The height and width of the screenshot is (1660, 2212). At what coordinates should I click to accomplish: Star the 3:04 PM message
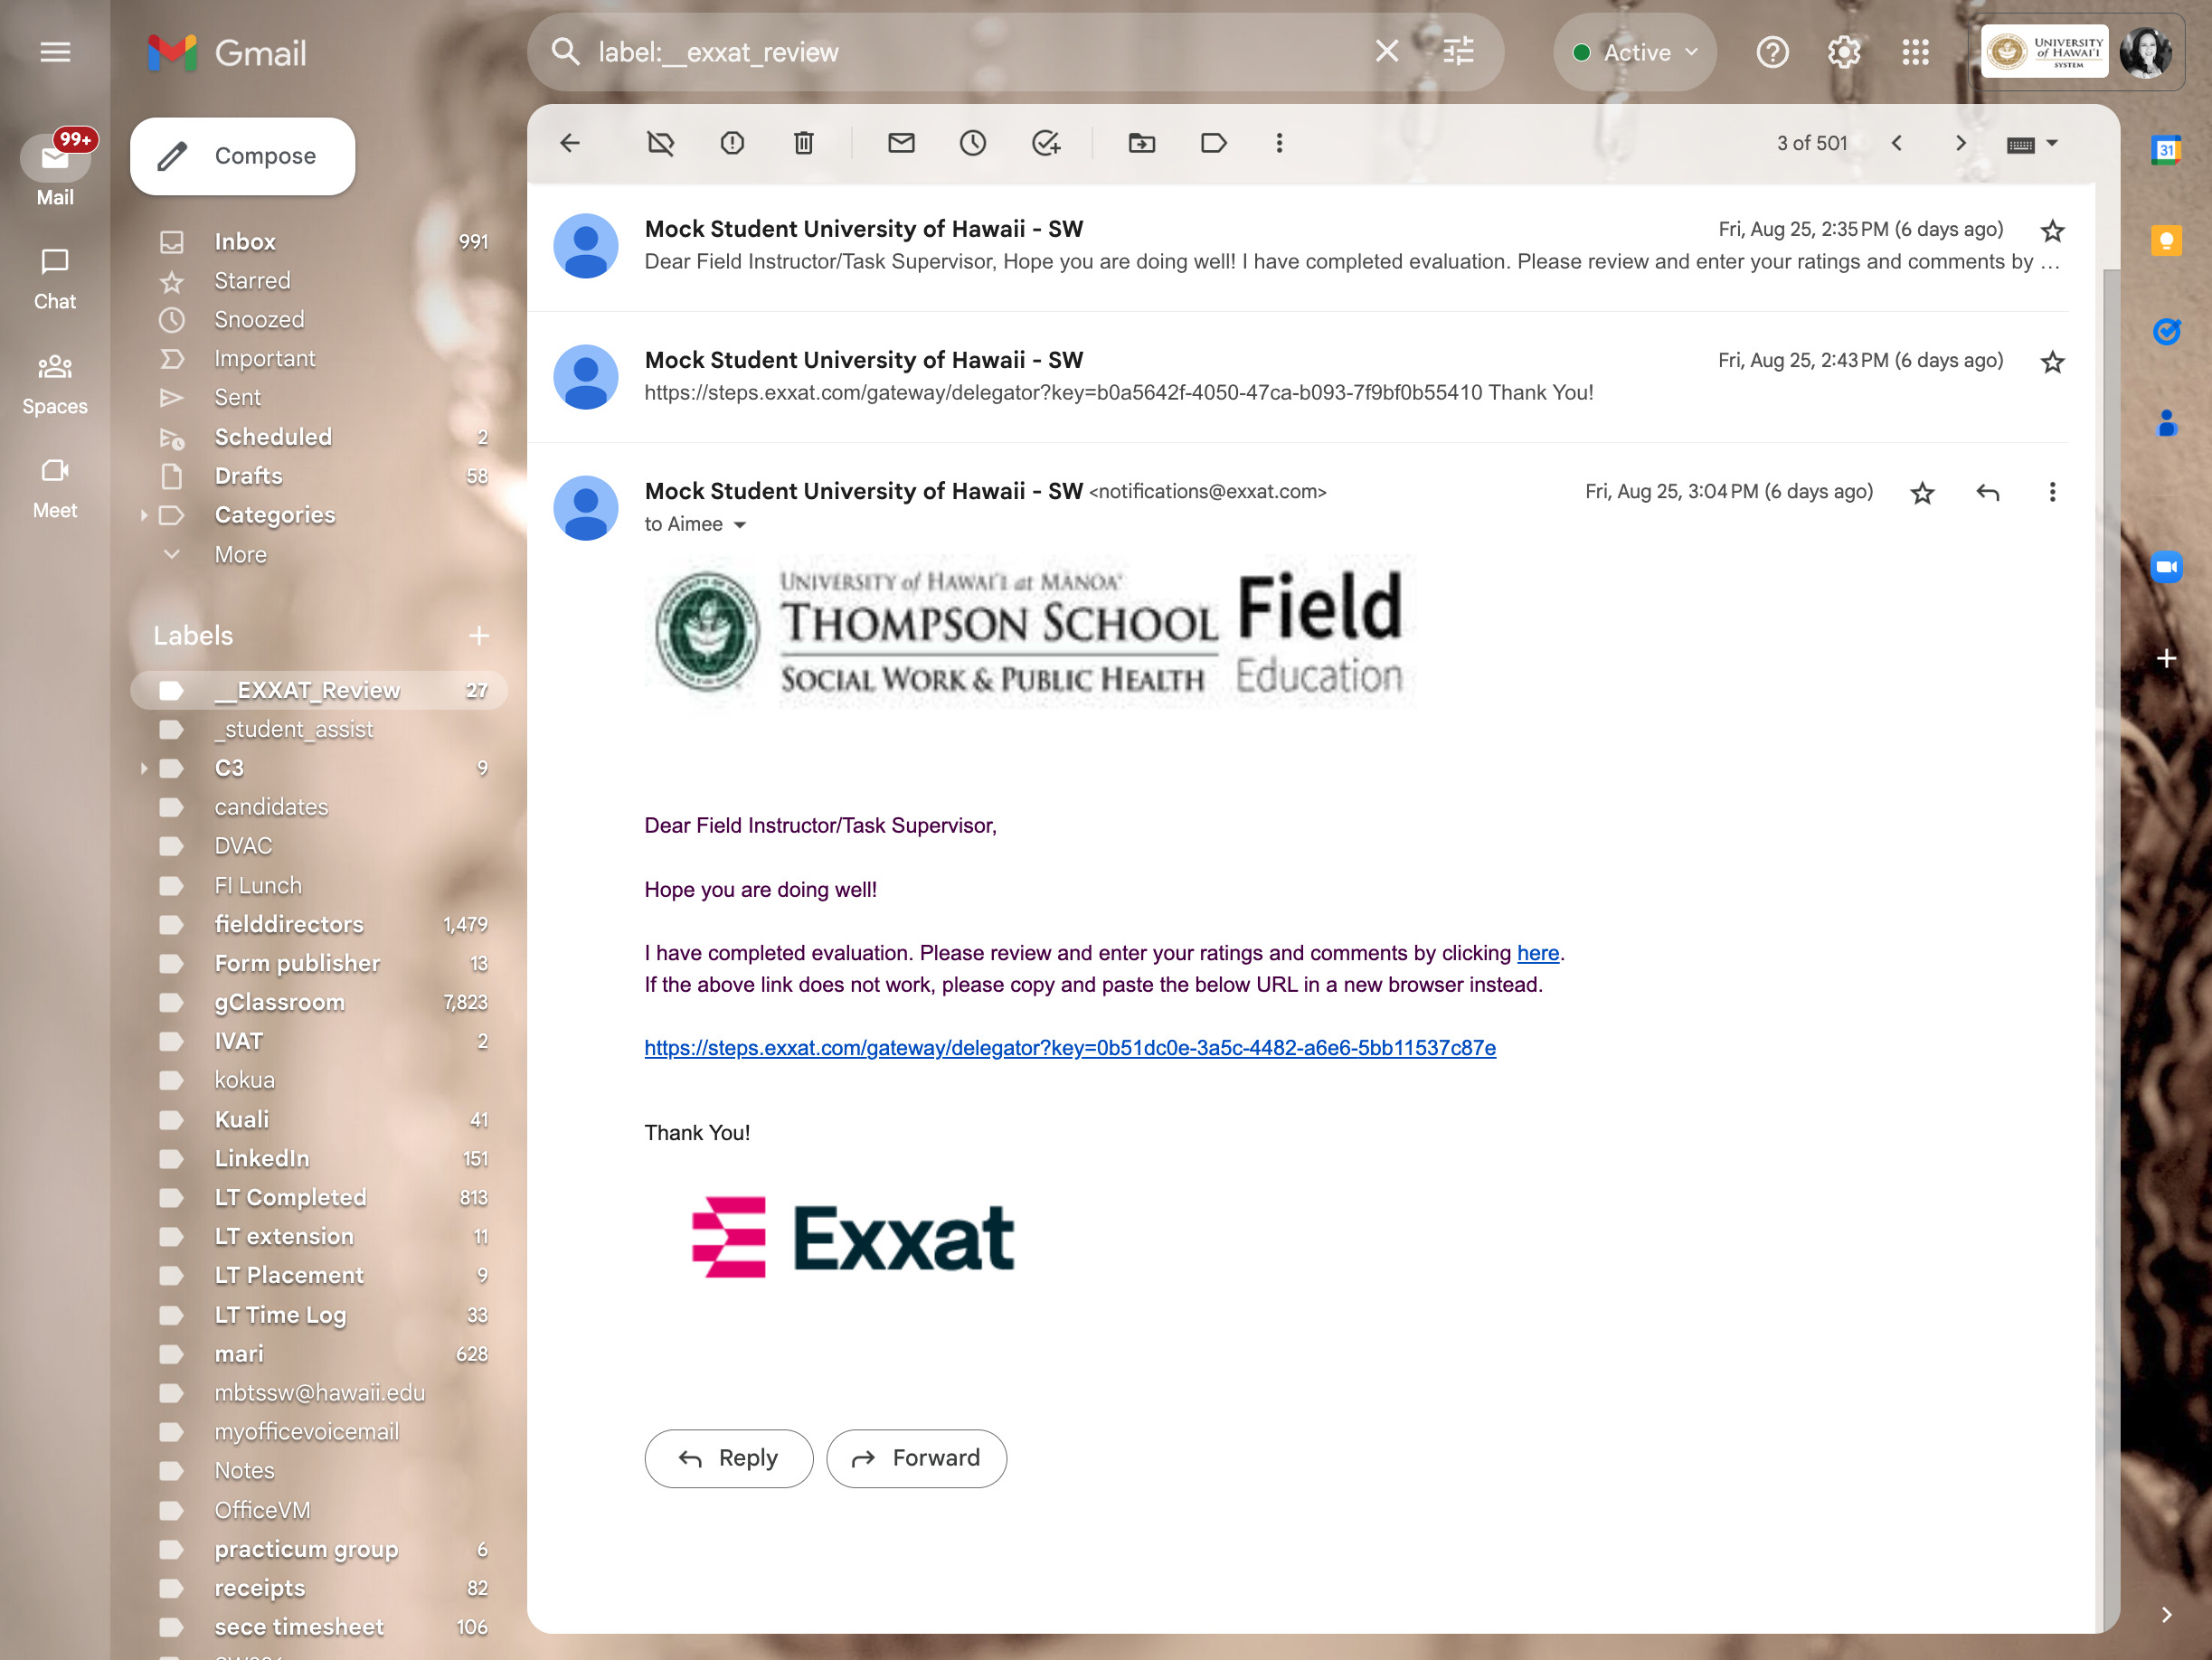coord(1922,493)
